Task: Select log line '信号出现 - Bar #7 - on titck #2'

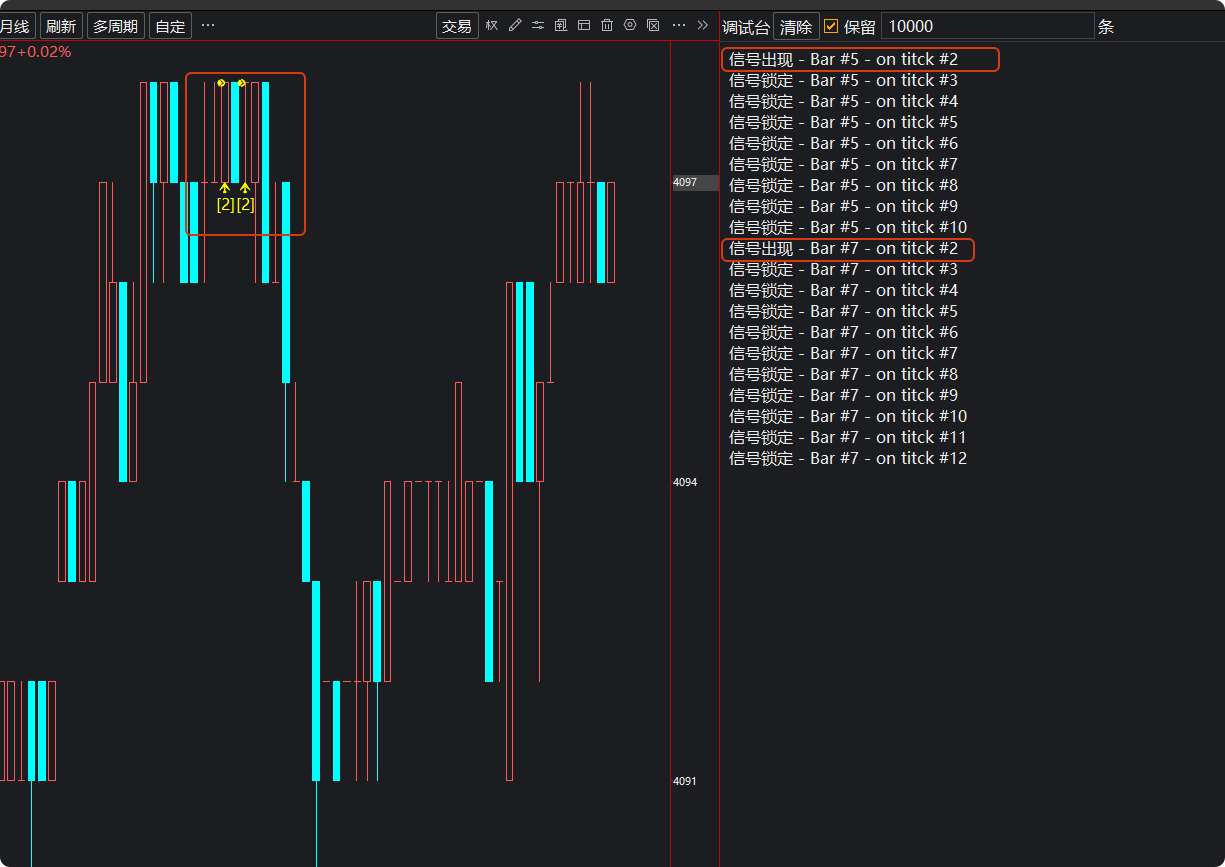Action: [x=844, y=248]
